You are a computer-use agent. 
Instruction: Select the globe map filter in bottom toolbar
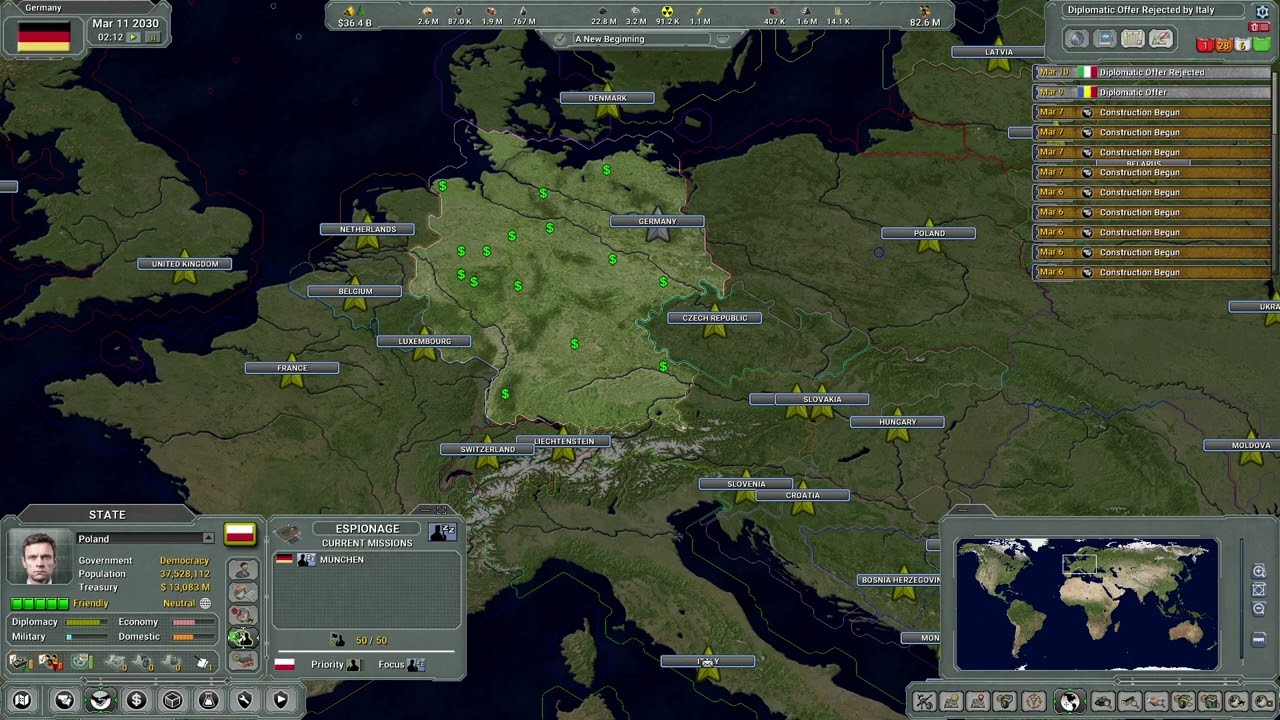coord(1070,702)
